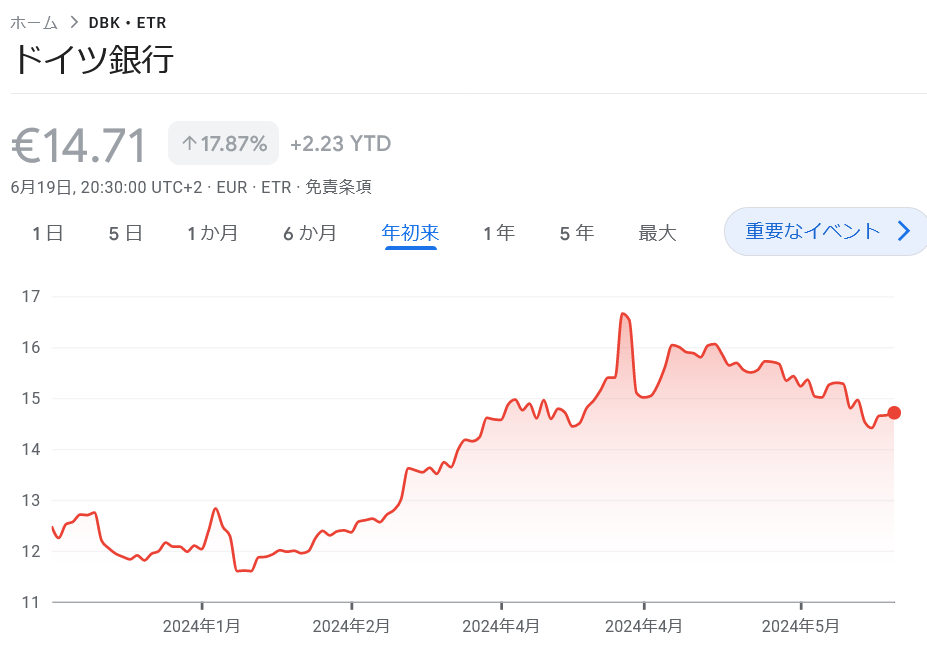Switch to the 1年 view
The height and width of the screenshot is (655, 927).
[498, 231]
